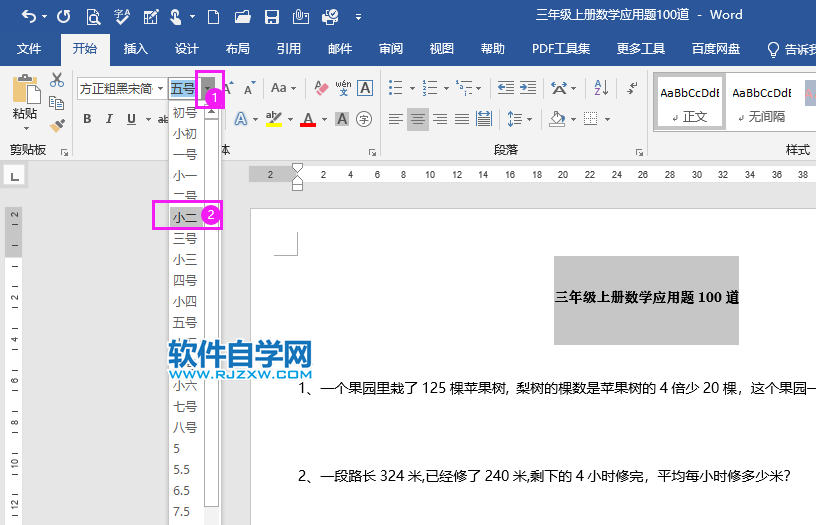Screen dimensions: 816x525
Task: Toggle Italic formatting
Action: pyautogui.click(x=109, y=119)
